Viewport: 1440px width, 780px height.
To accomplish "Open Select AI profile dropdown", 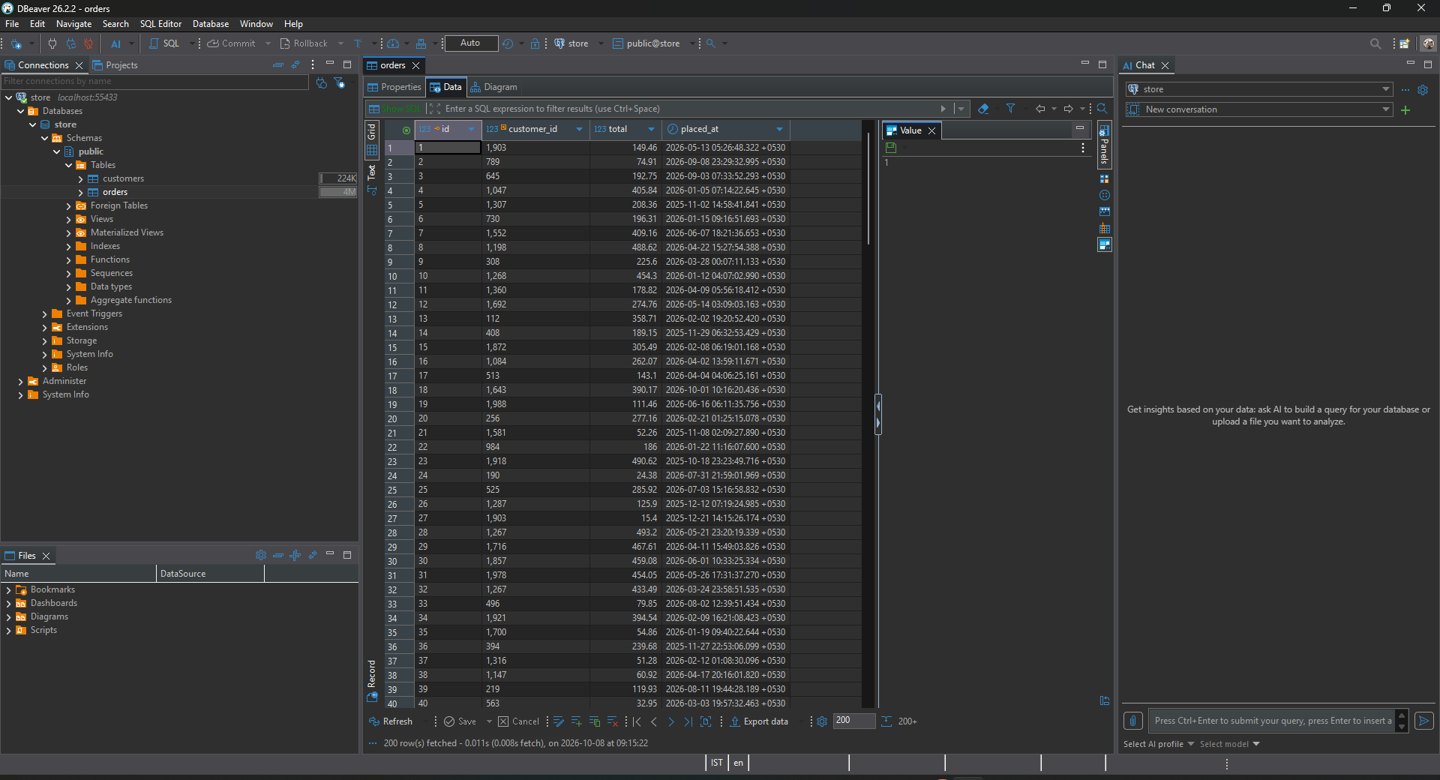I will (1158, 744).
